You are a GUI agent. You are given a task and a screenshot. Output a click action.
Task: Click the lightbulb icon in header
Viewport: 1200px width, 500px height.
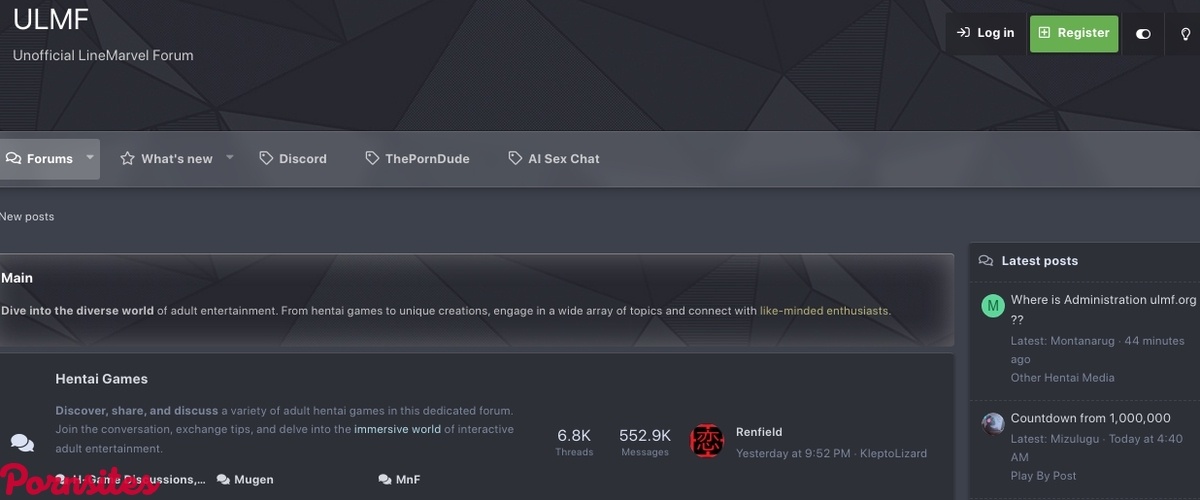(1185, 33)
